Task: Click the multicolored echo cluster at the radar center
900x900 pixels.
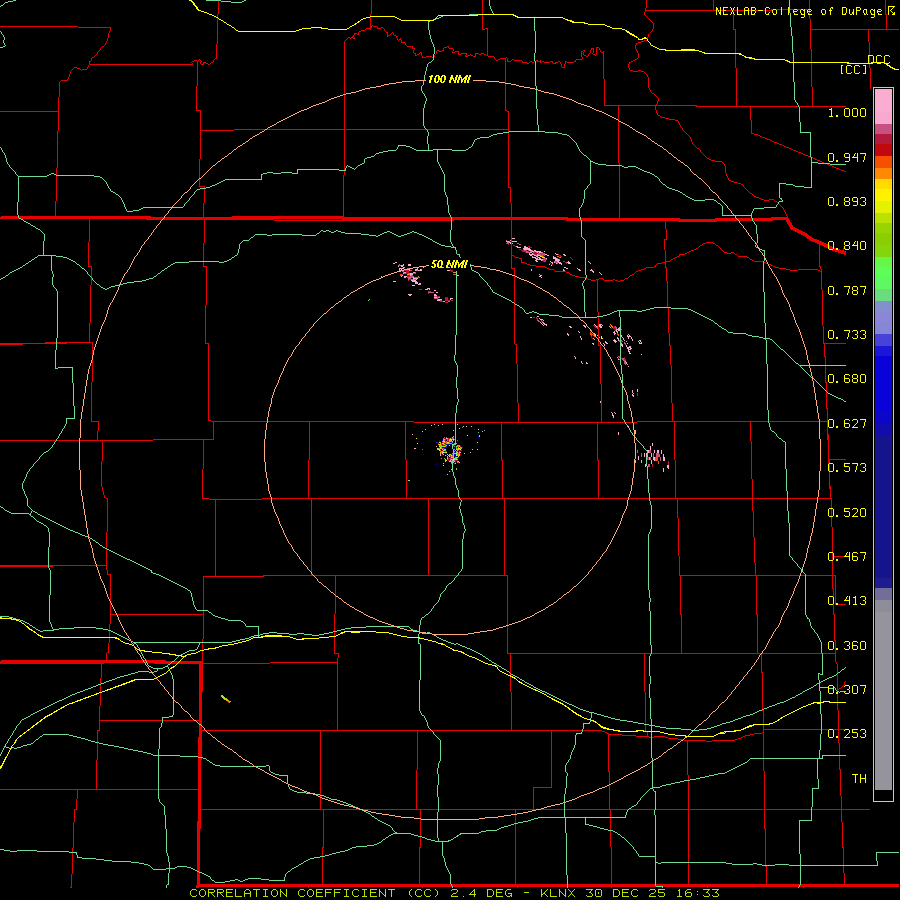Action: (450, 449)
